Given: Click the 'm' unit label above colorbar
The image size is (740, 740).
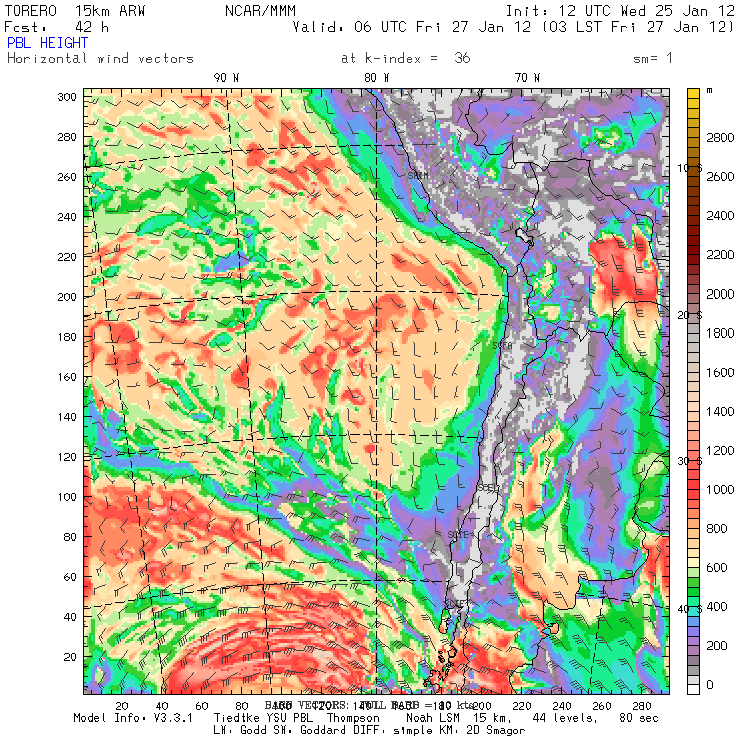Looking at the screenshot, I should coord(710,91).
